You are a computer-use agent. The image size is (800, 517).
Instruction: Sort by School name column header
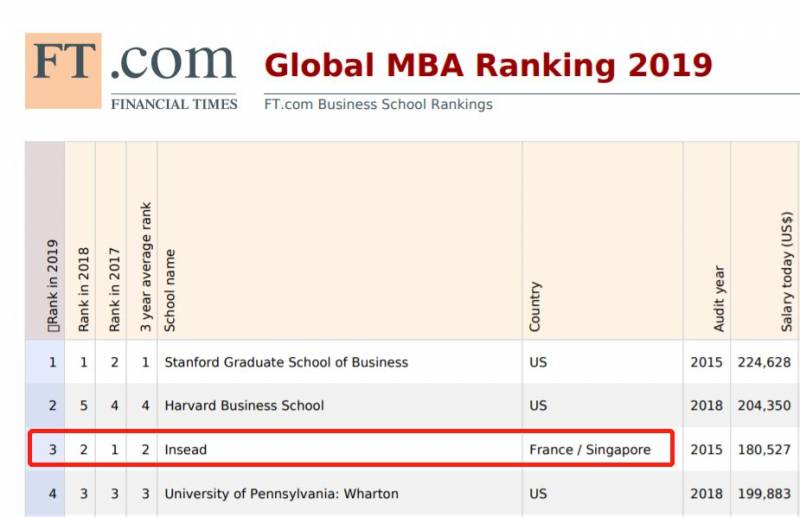(x=171, y=291)
